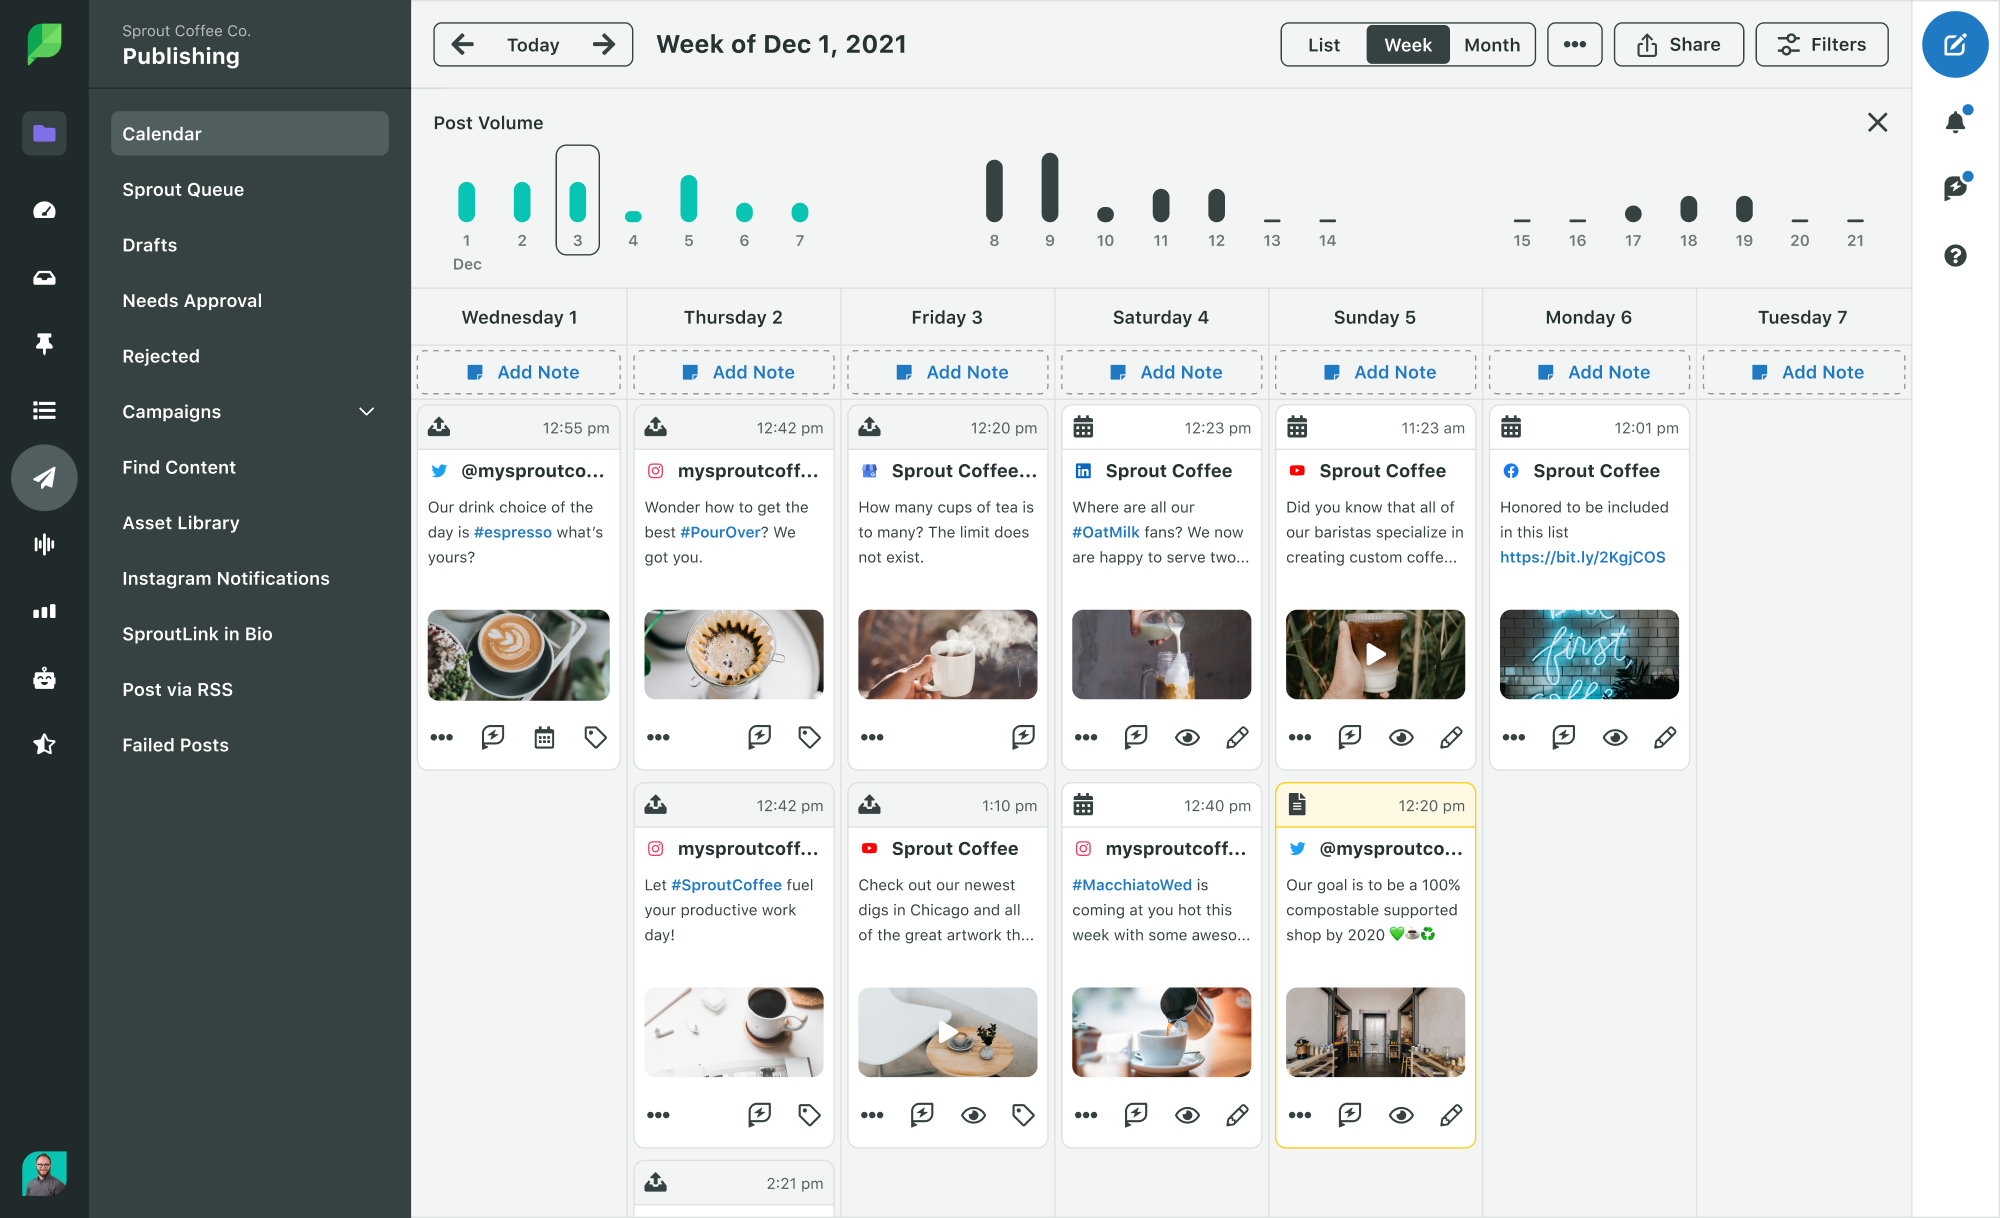Switch to Month view

pos(1491,43)
